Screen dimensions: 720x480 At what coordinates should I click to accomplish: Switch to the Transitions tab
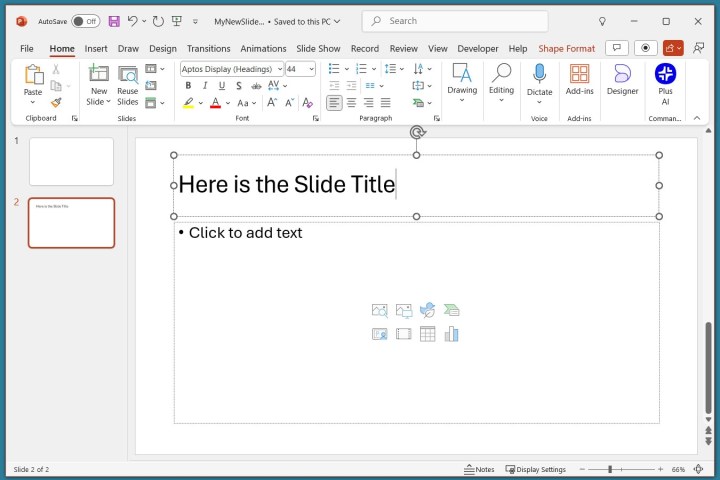[x=208, y=48]
